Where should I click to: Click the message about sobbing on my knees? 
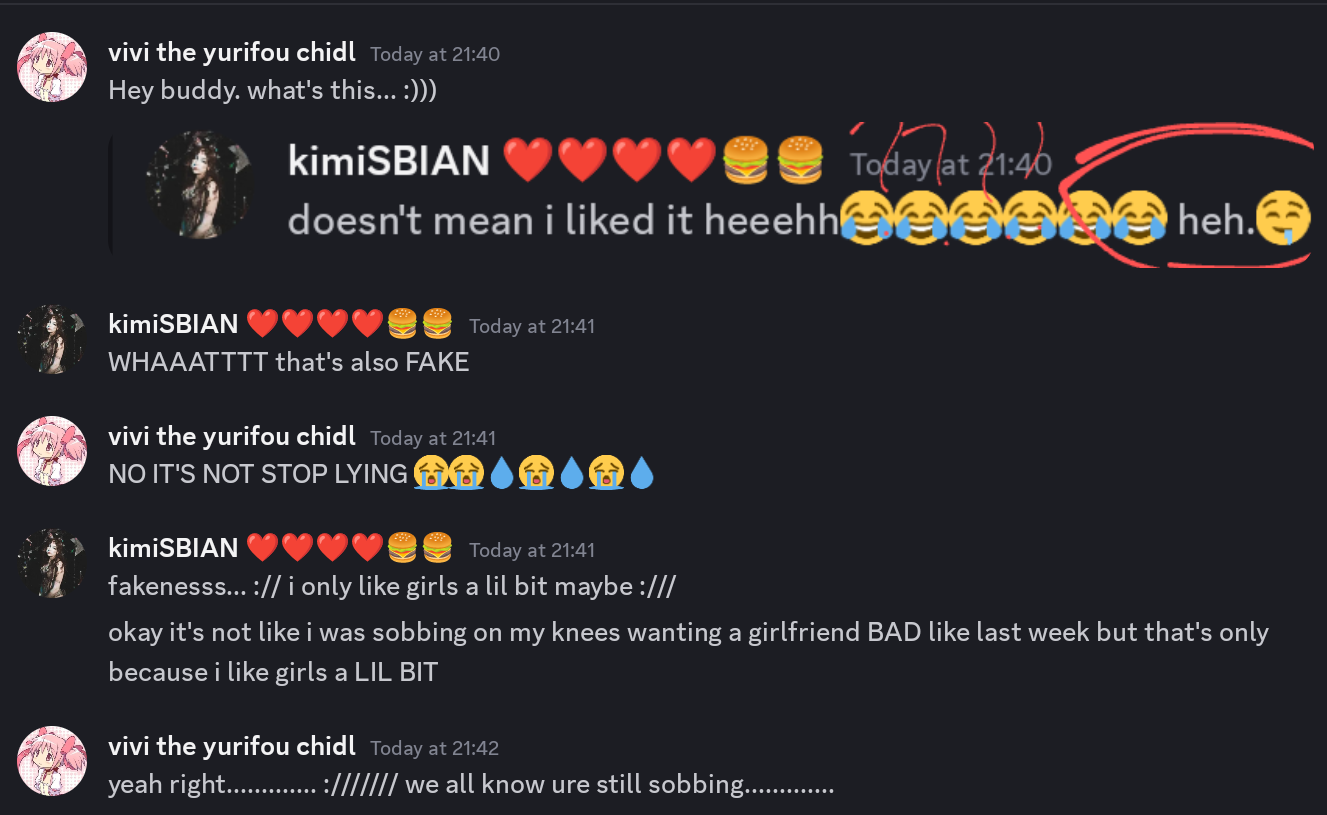(688, 652)
